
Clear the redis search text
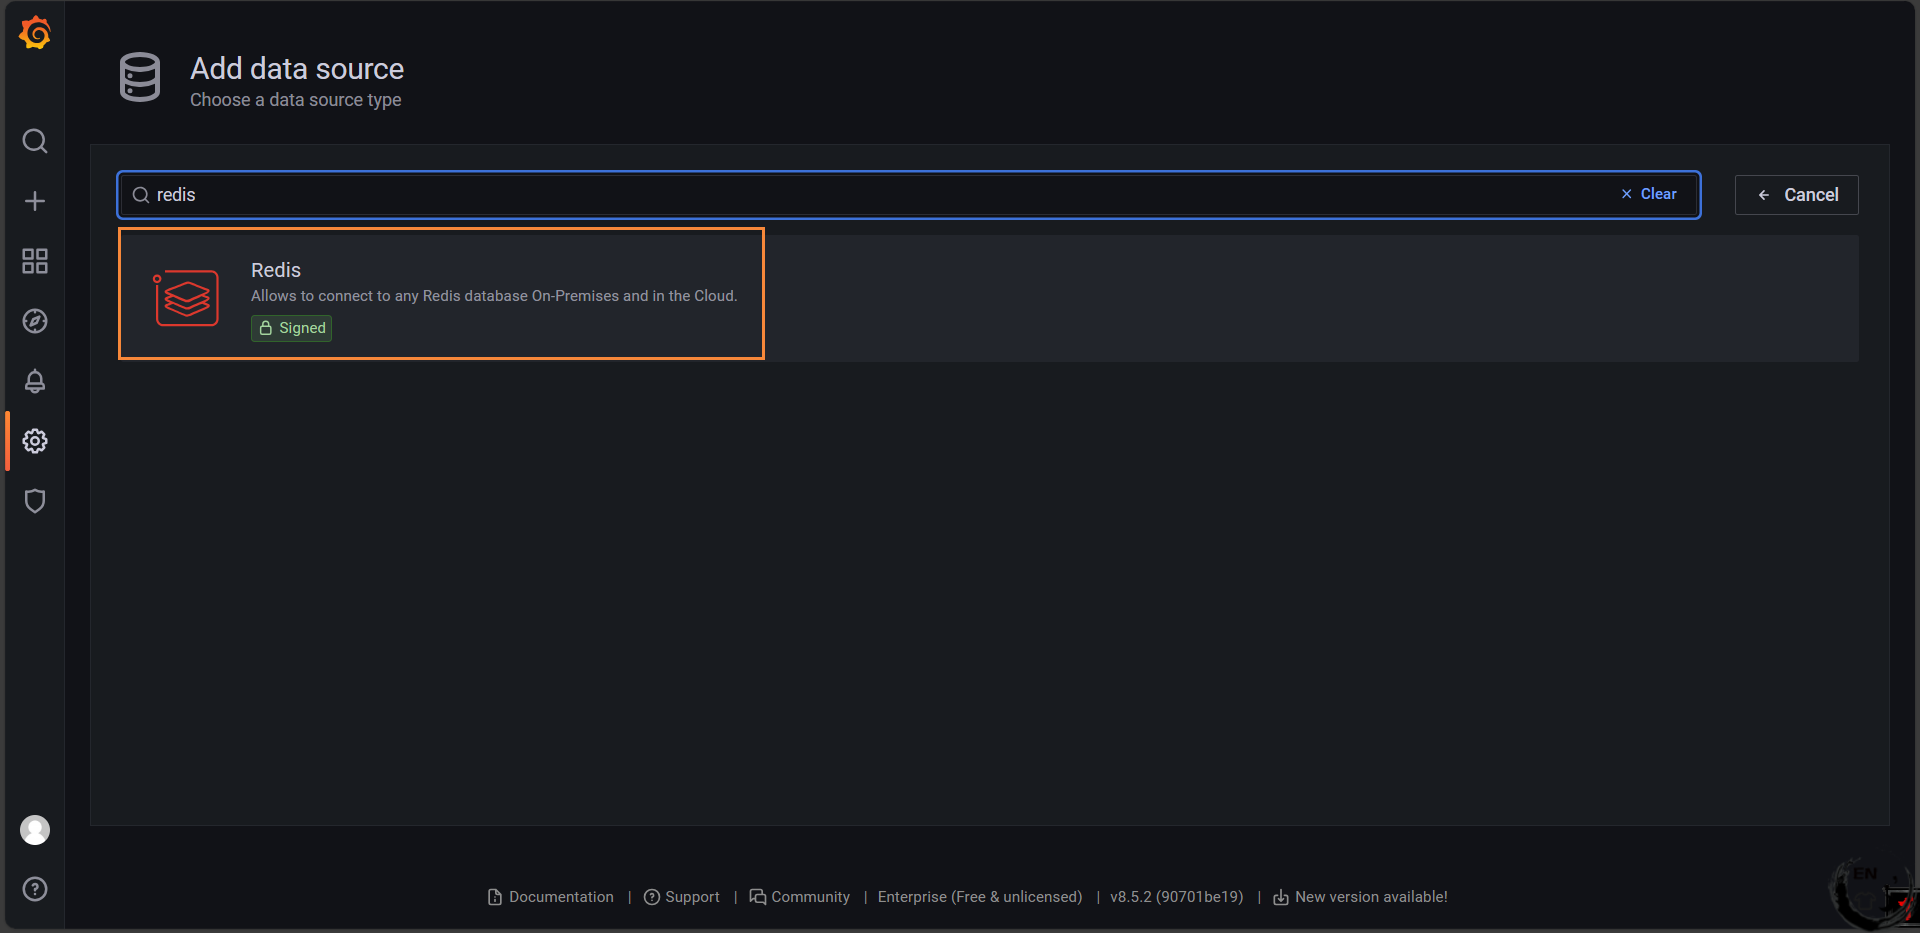(1649, 194)
